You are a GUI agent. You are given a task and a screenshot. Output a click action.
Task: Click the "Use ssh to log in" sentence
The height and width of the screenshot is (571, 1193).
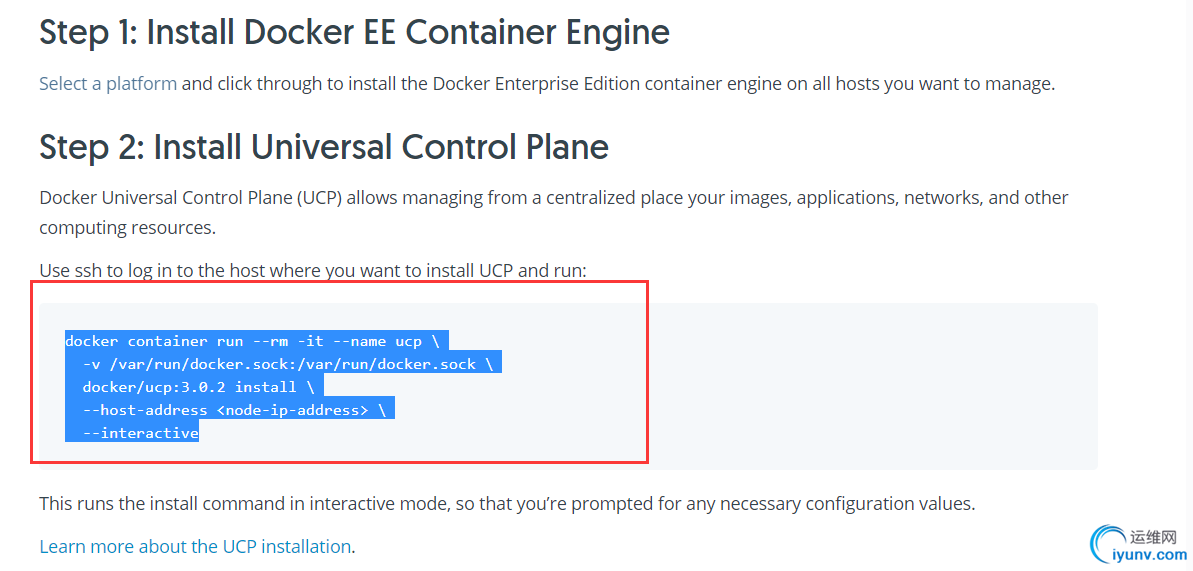pyautogui.click(x=313, y=270)
